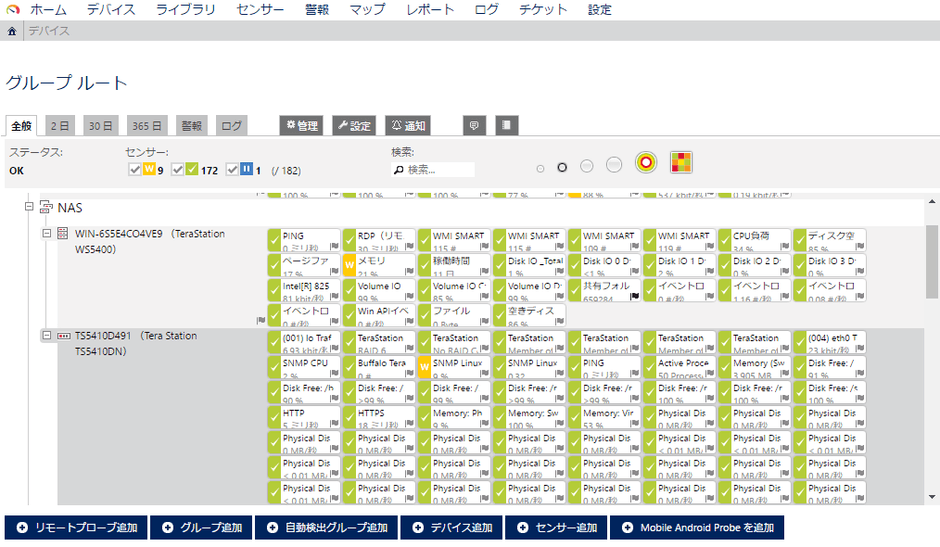
Task: Collapse the TS5410D491 device node
Action: pyautogui.click(x=46, y=337)
